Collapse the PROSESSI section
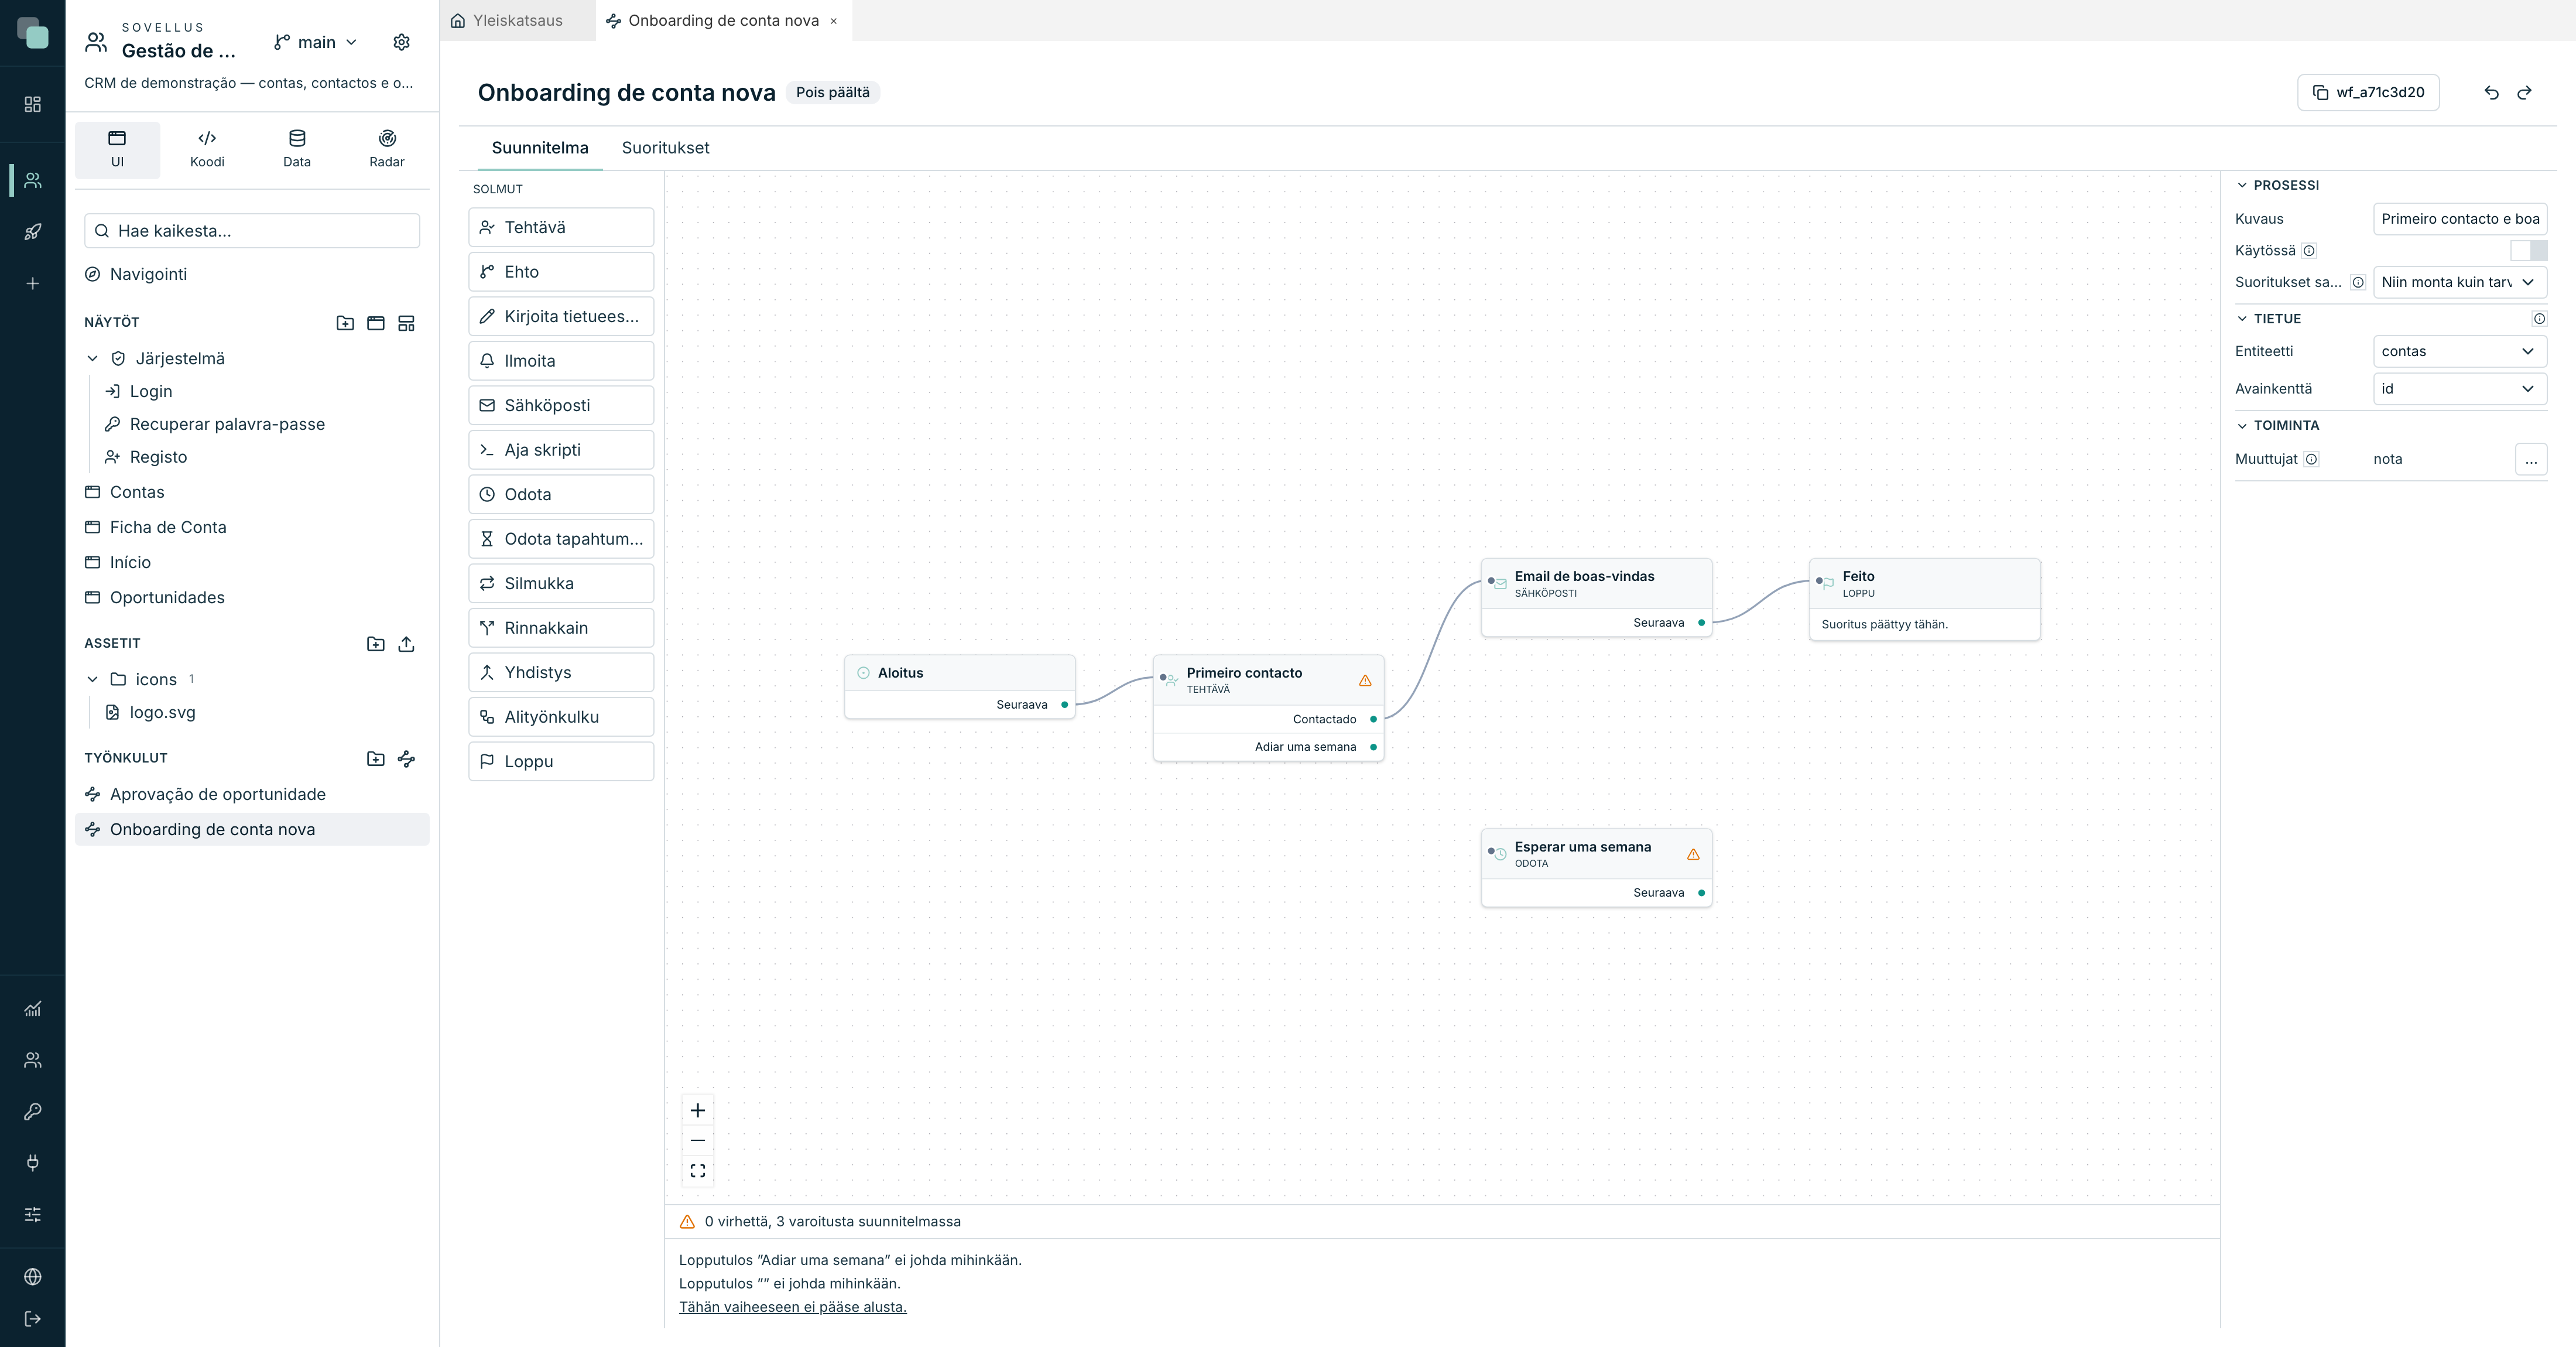This screenshot has width=2576, height=1347. (x=2241, y=185)
